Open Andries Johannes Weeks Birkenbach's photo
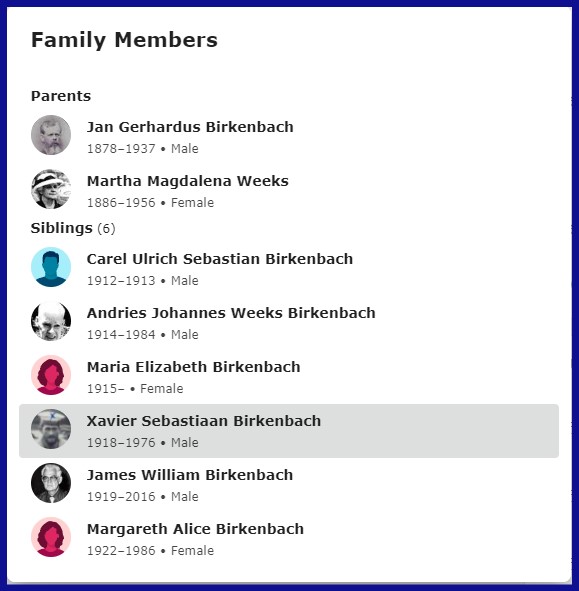The image size is (579, 591). pos(51,321)
